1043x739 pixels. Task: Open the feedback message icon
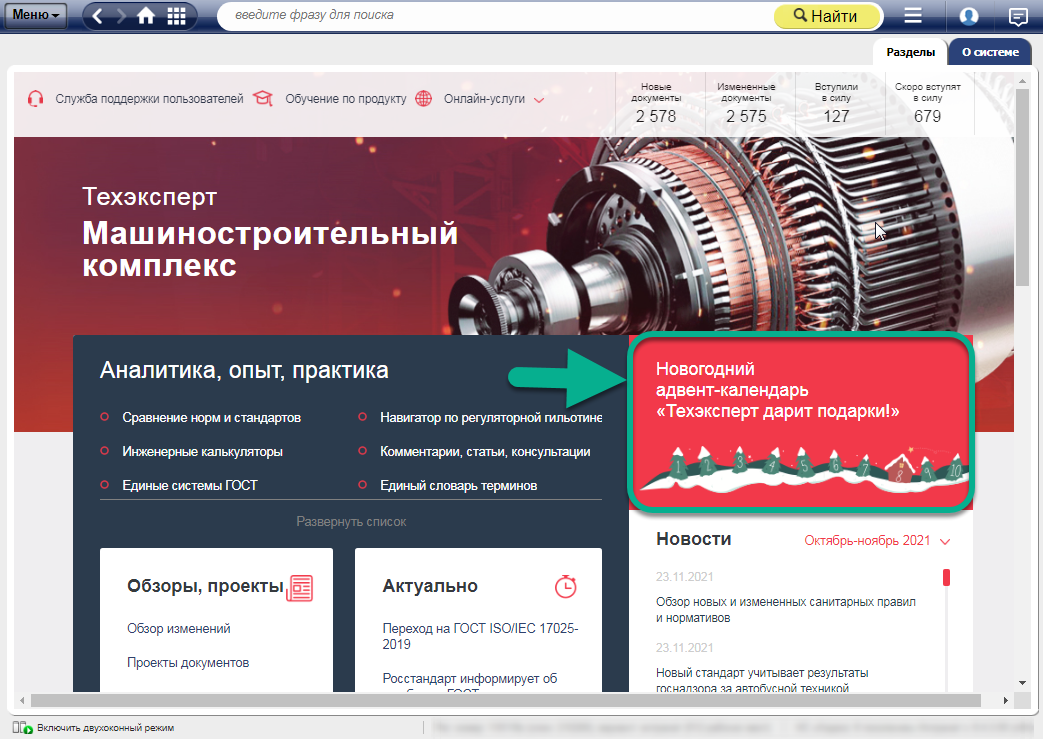tap(1018, 16)
